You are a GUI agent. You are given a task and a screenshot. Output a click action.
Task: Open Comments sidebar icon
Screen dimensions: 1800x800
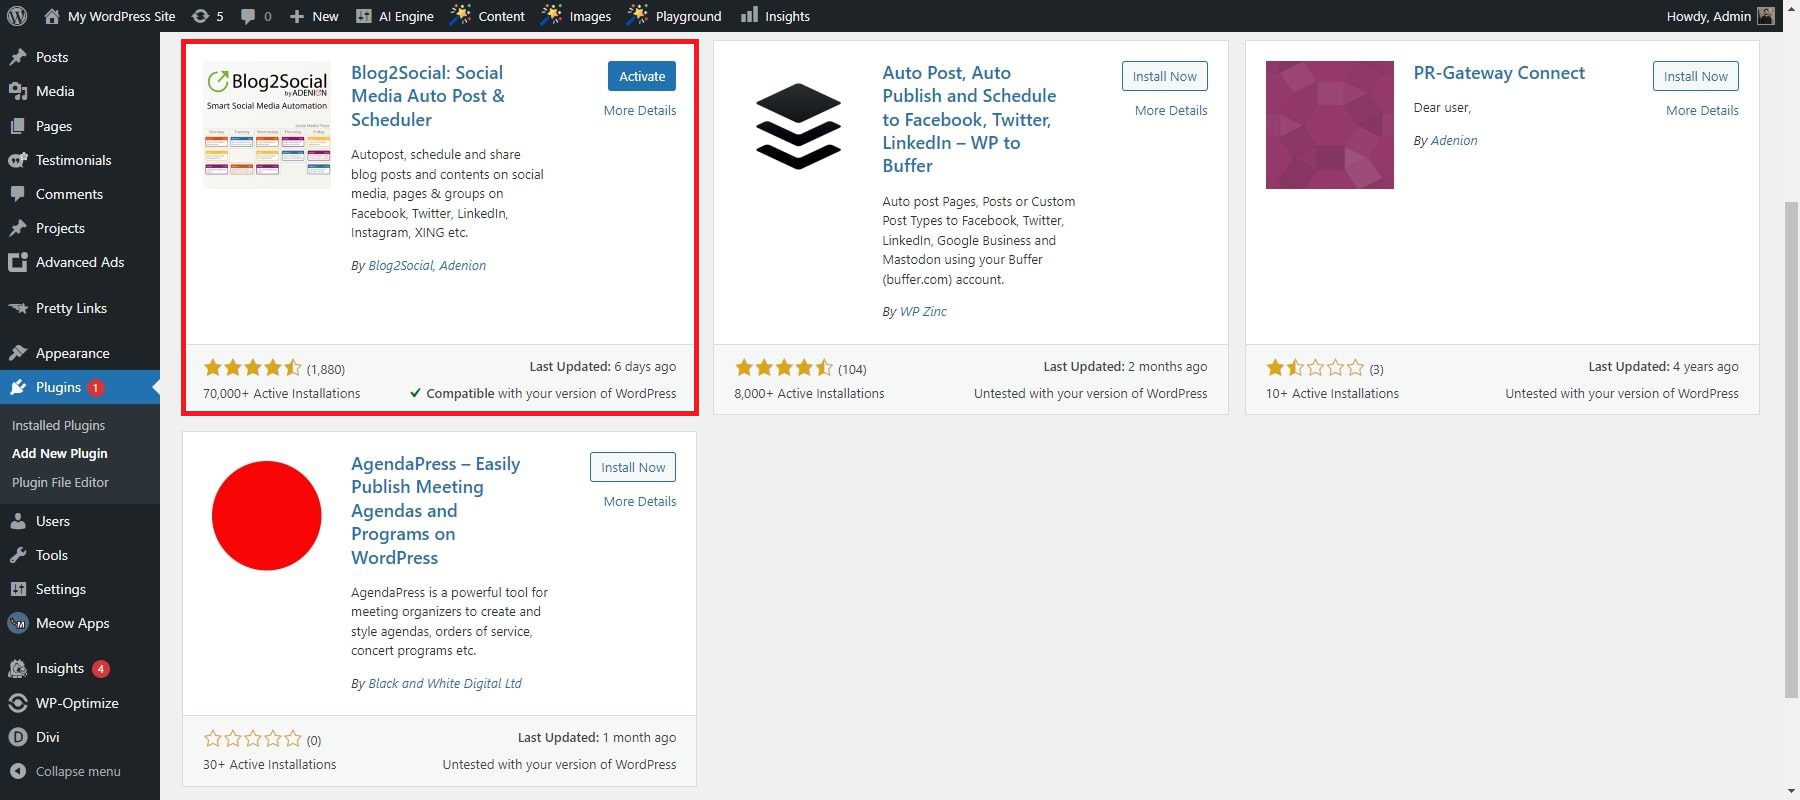tap(18, 194)
